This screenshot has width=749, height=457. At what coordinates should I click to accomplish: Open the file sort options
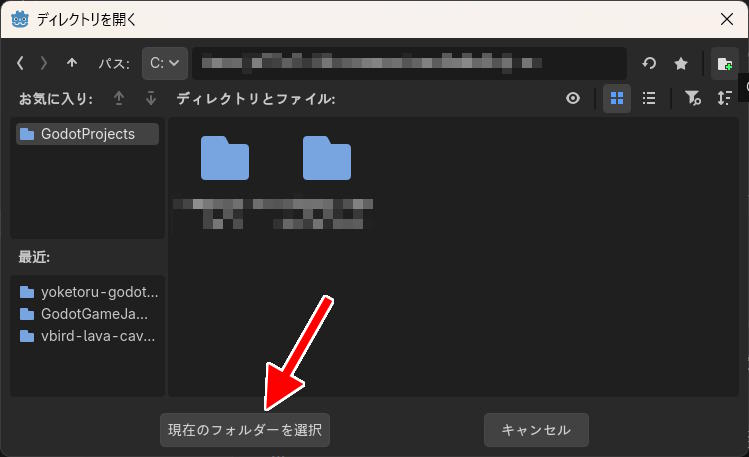725,98
